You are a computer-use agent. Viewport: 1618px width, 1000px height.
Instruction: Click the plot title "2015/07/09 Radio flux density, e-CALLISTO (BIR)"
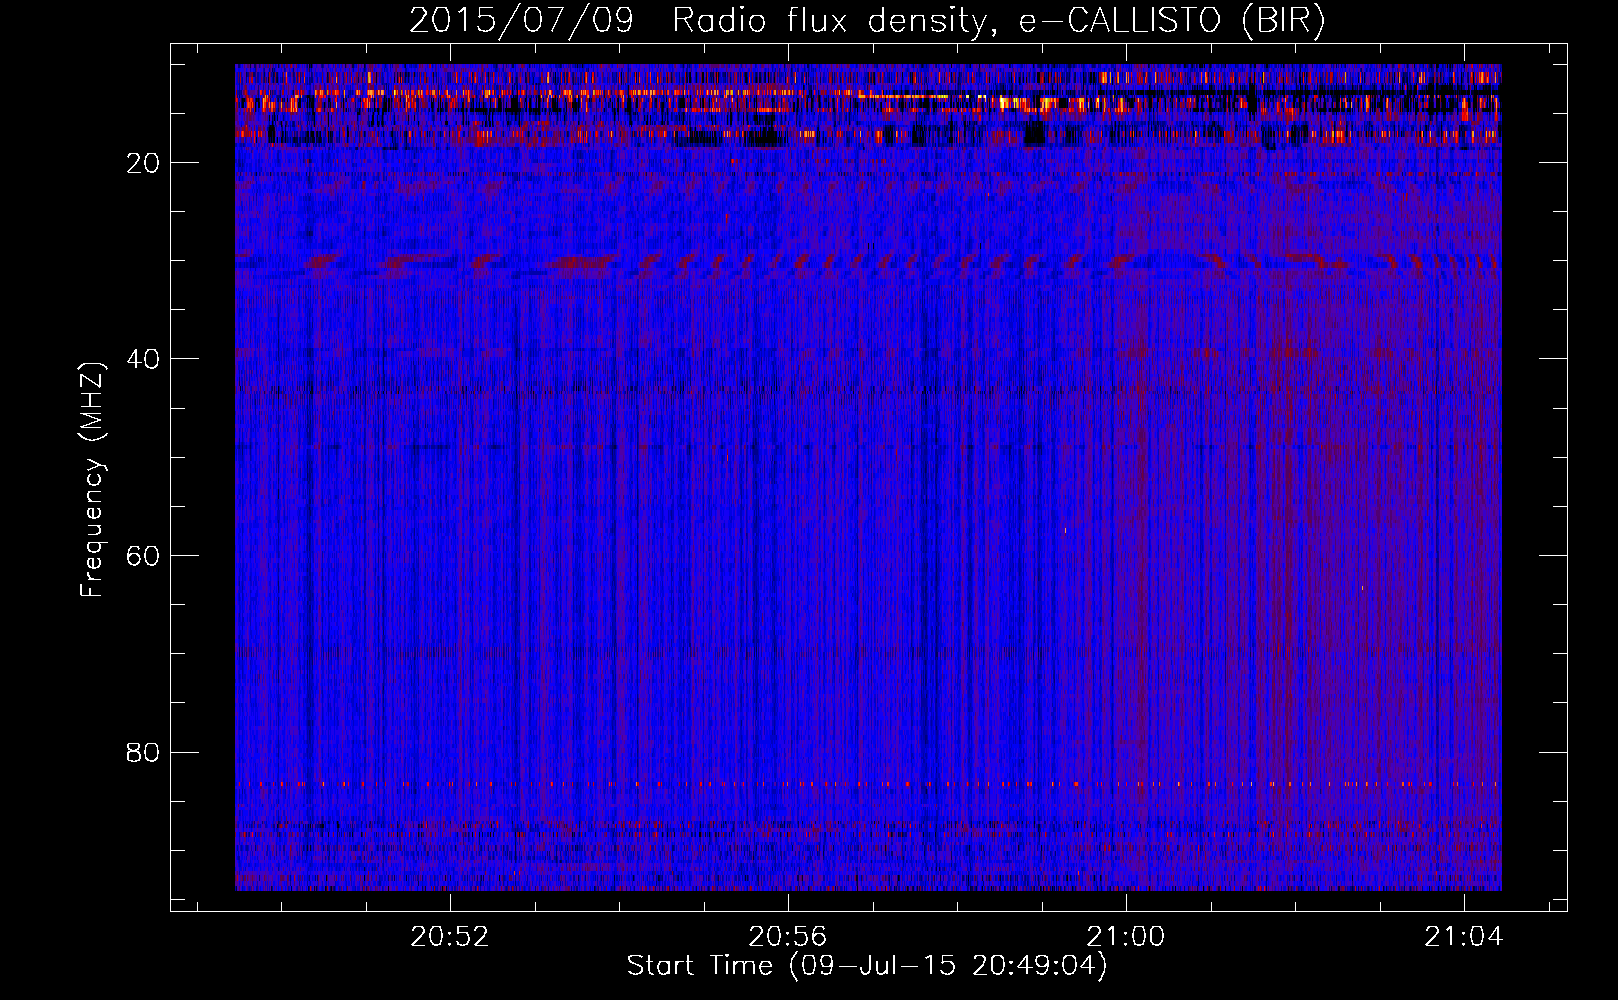tap(867, 21)
